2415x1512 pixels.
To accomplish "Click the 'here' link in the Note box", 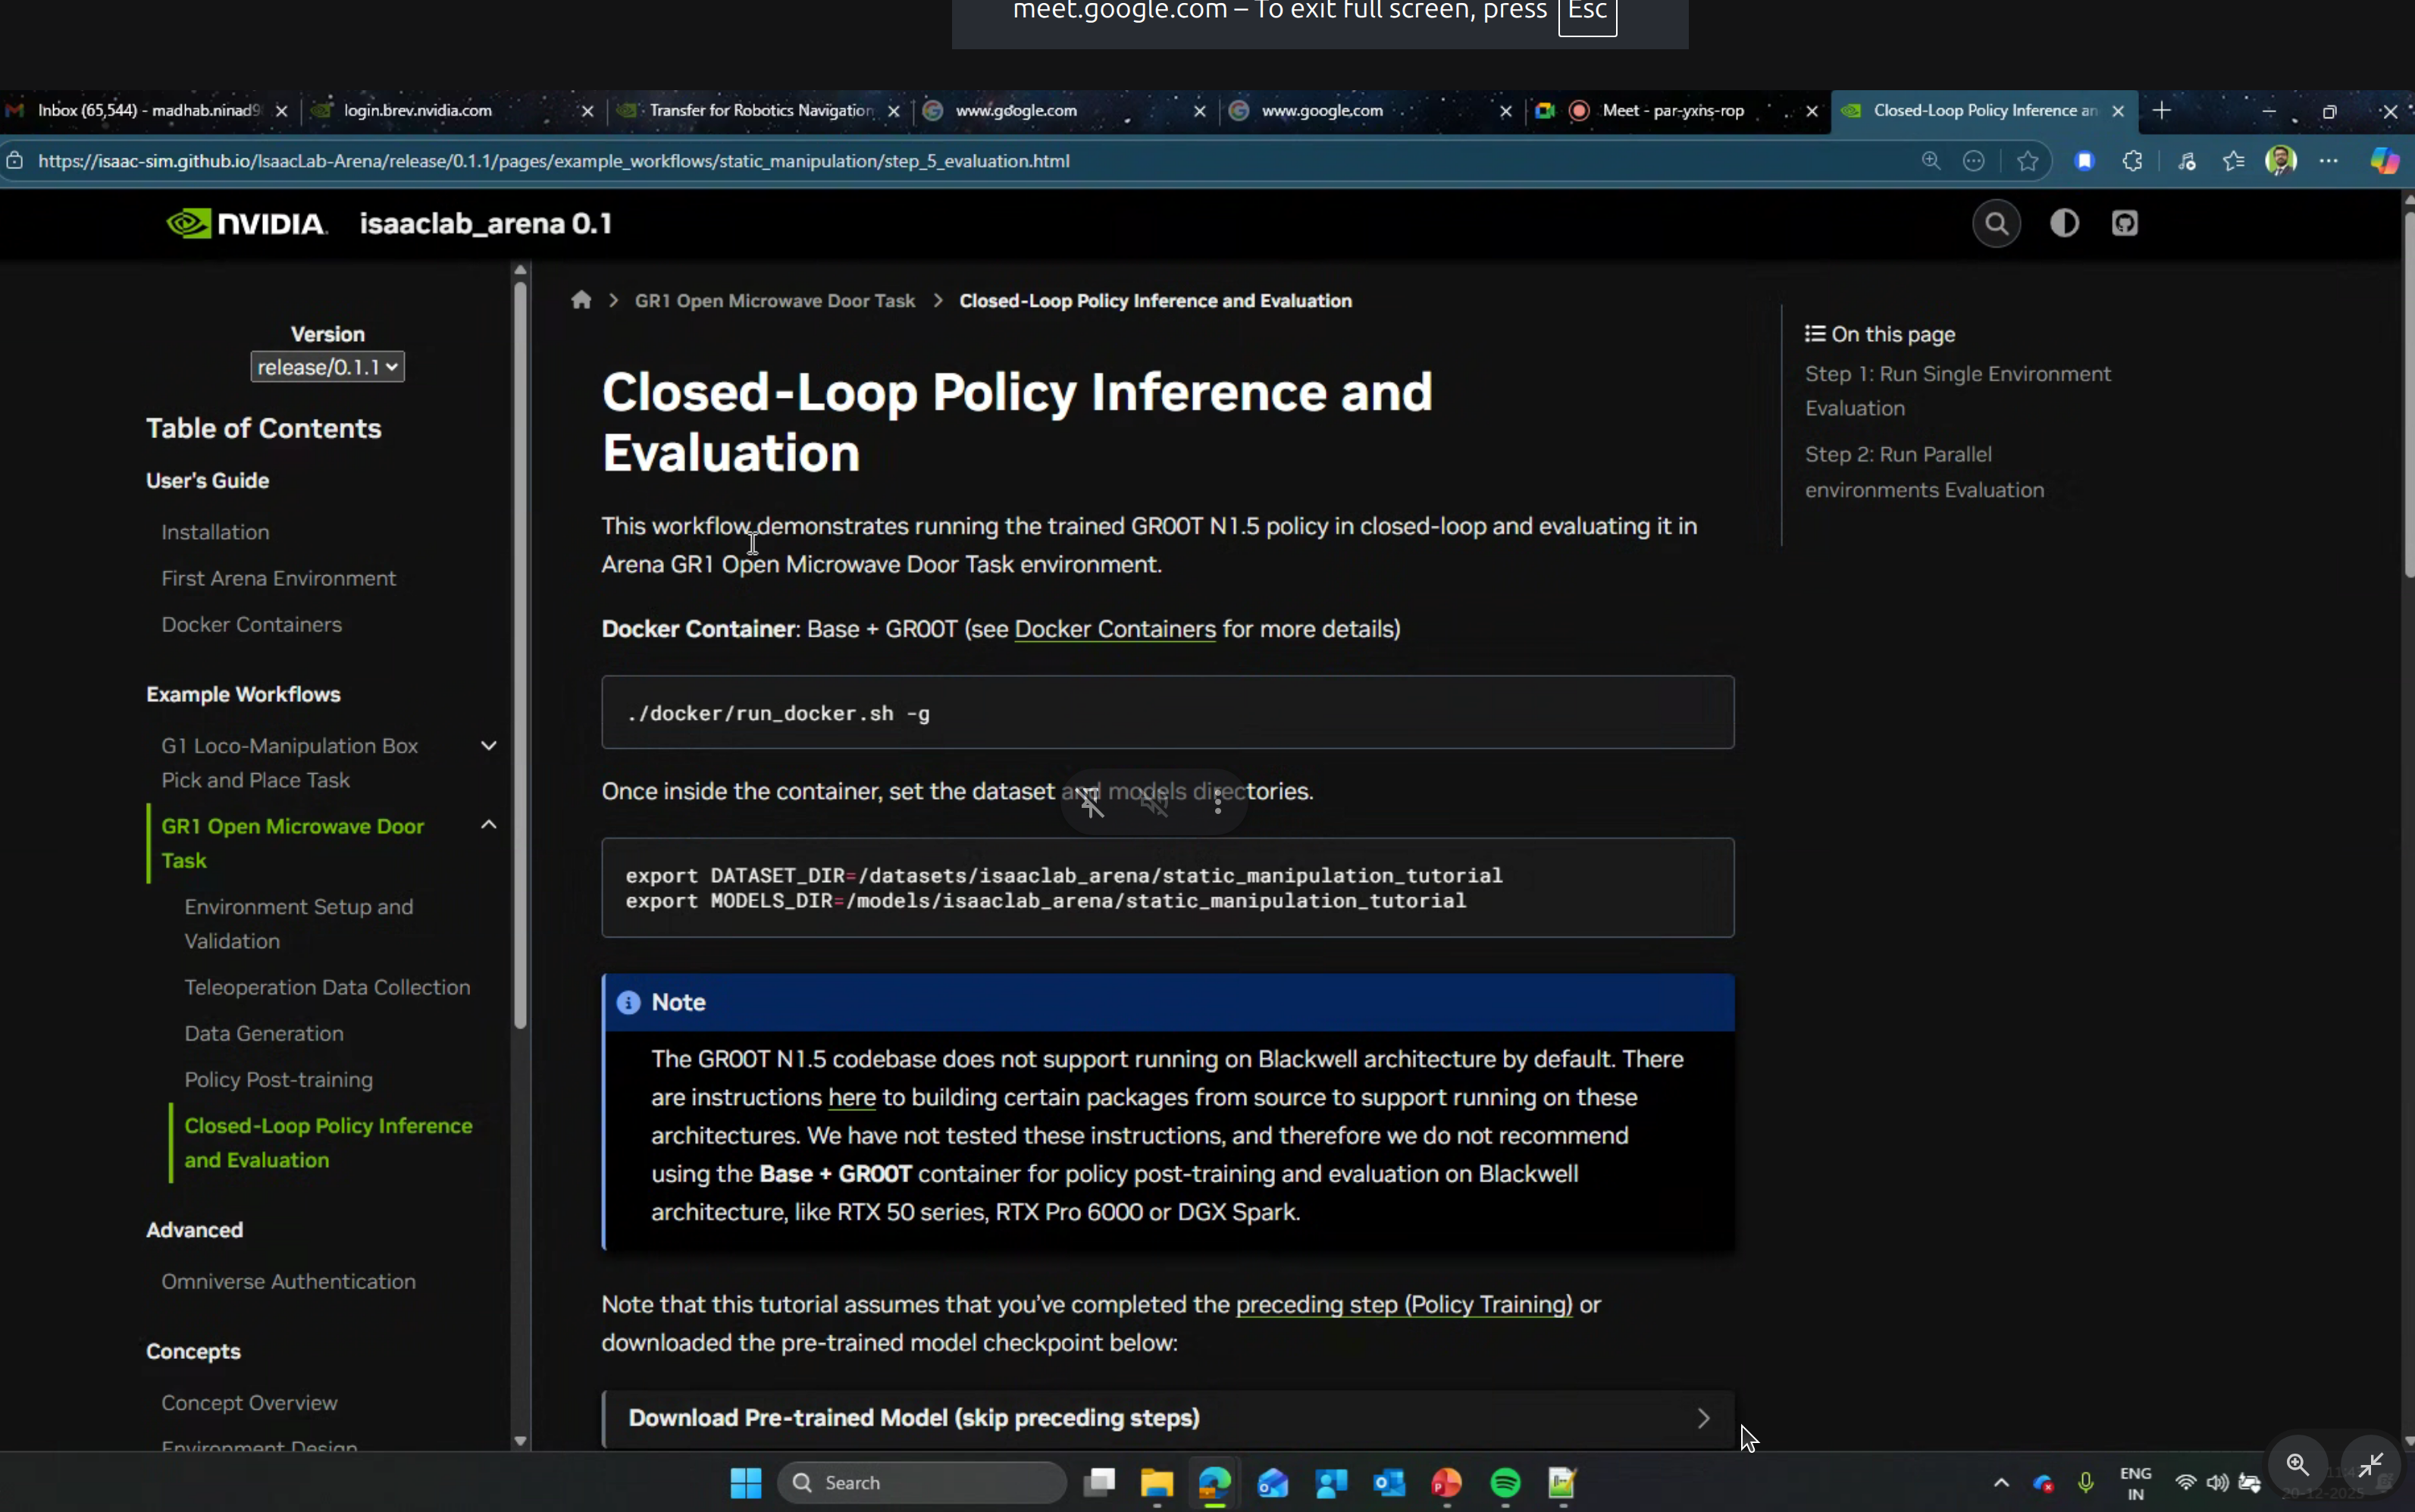I will [850, 1097].
